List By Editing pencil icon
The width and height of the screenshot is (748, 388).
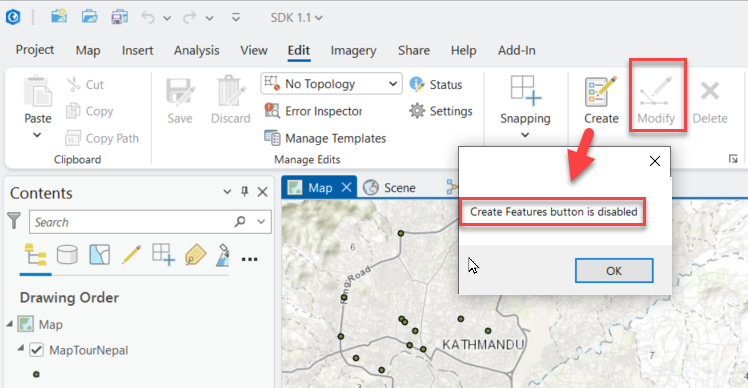pos(131,255)
